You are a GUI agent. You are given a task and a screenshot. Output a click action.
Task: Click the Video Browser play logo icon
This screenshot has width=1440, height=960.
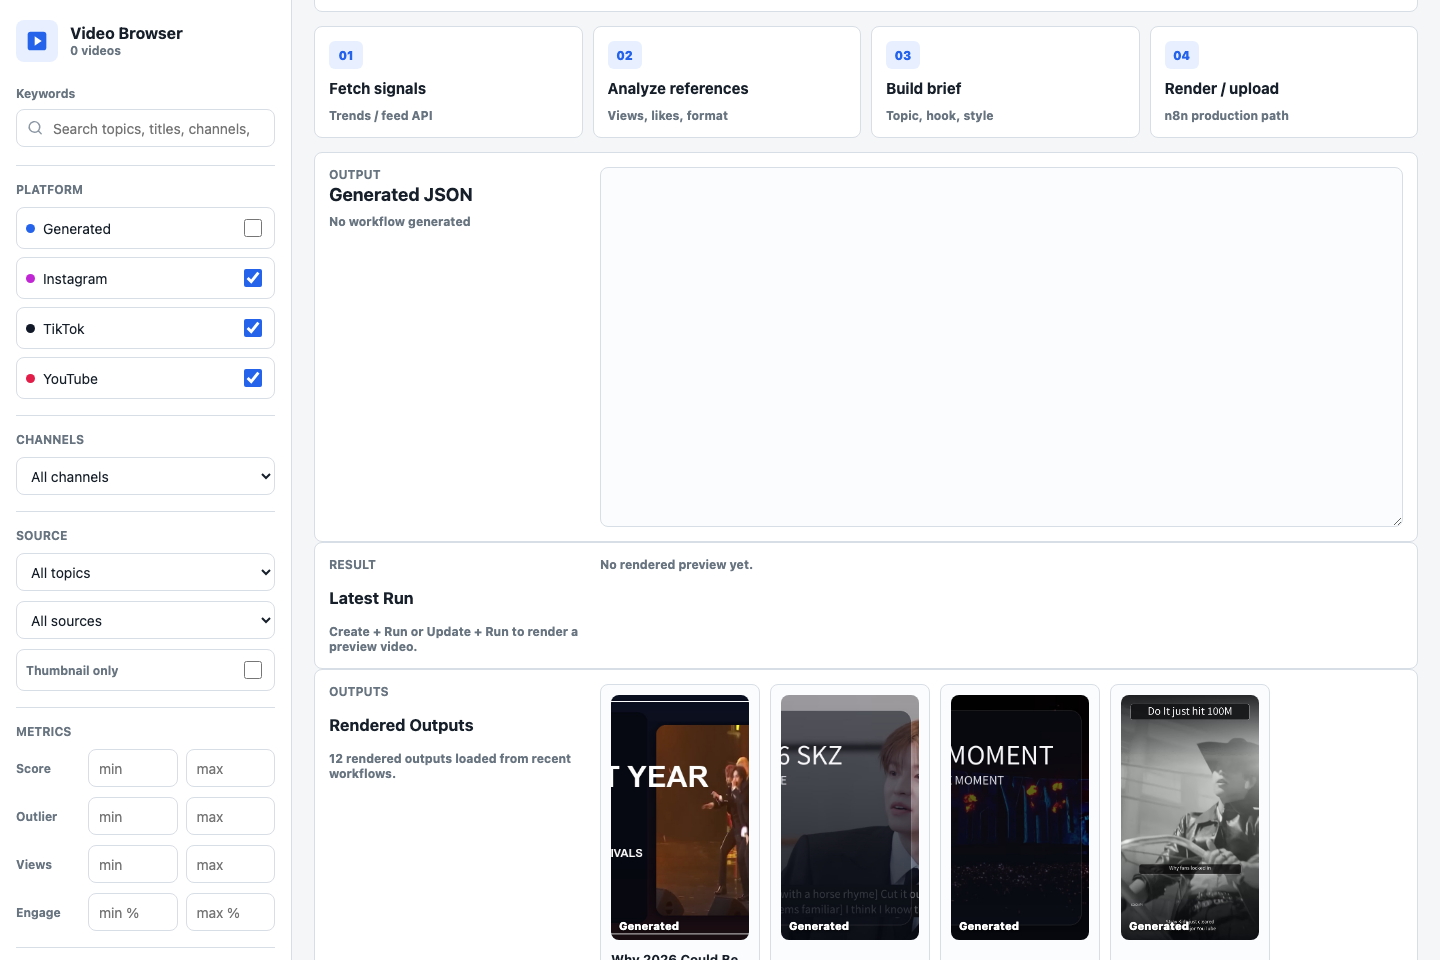[37, 41]
